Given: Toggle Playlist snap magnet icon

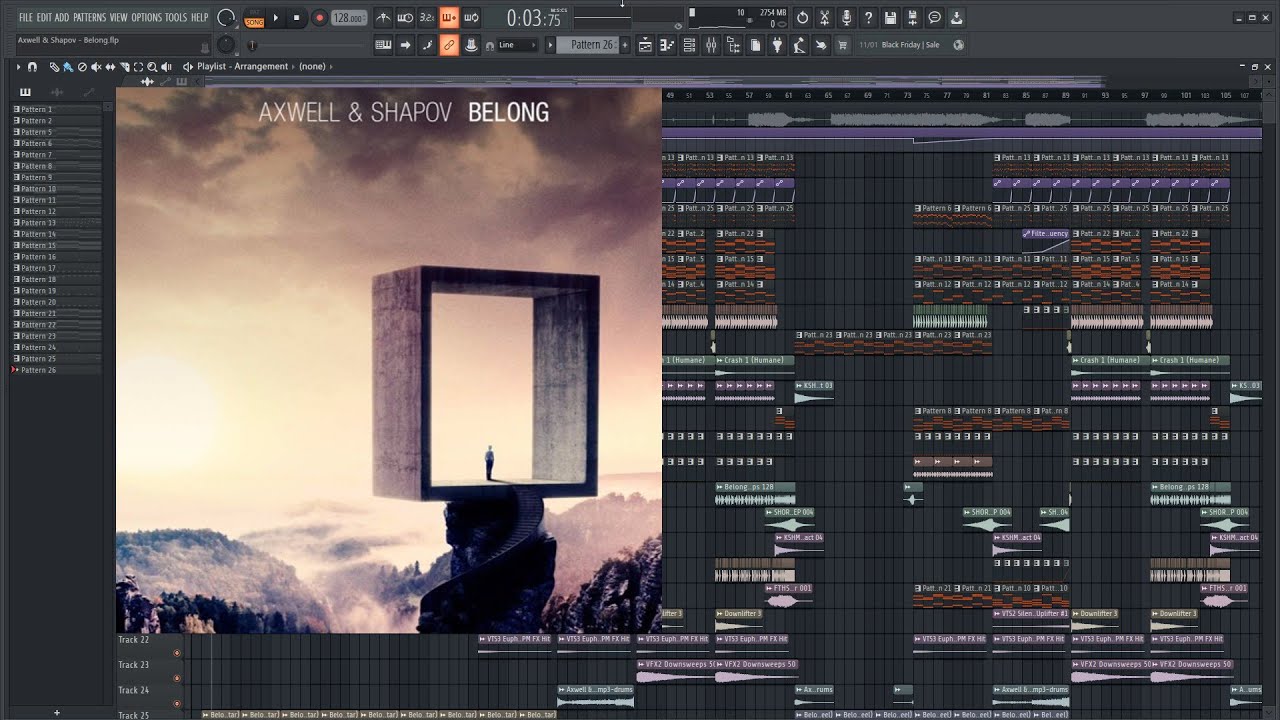Looking at the screenshot, I should point(32,66).
